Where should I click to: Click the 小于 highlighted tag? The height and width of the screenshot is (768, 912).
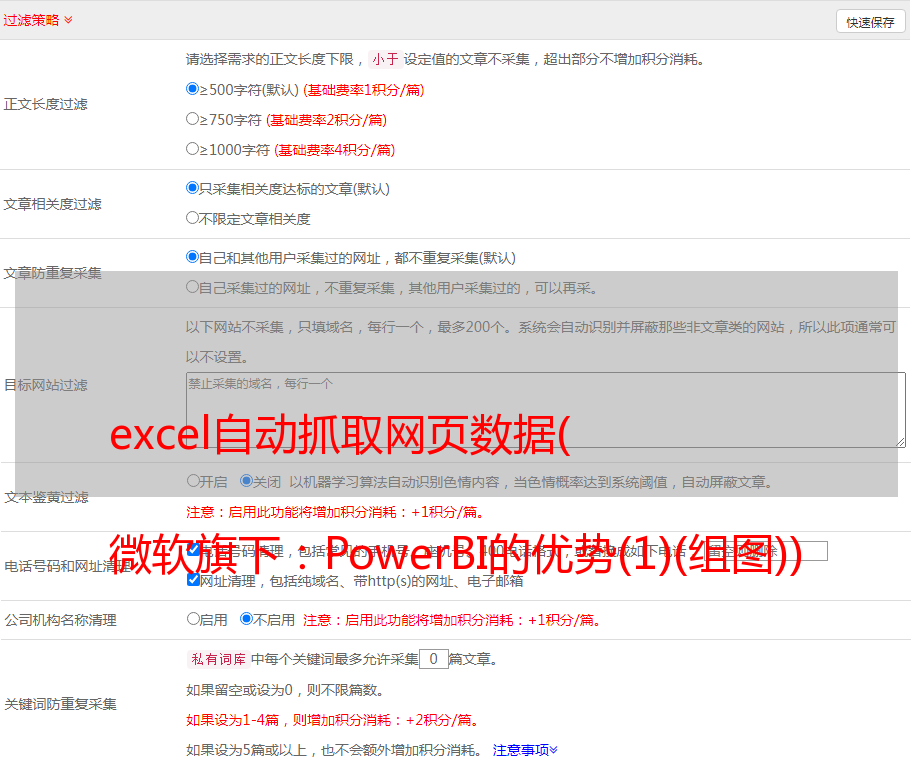point(386,59)
